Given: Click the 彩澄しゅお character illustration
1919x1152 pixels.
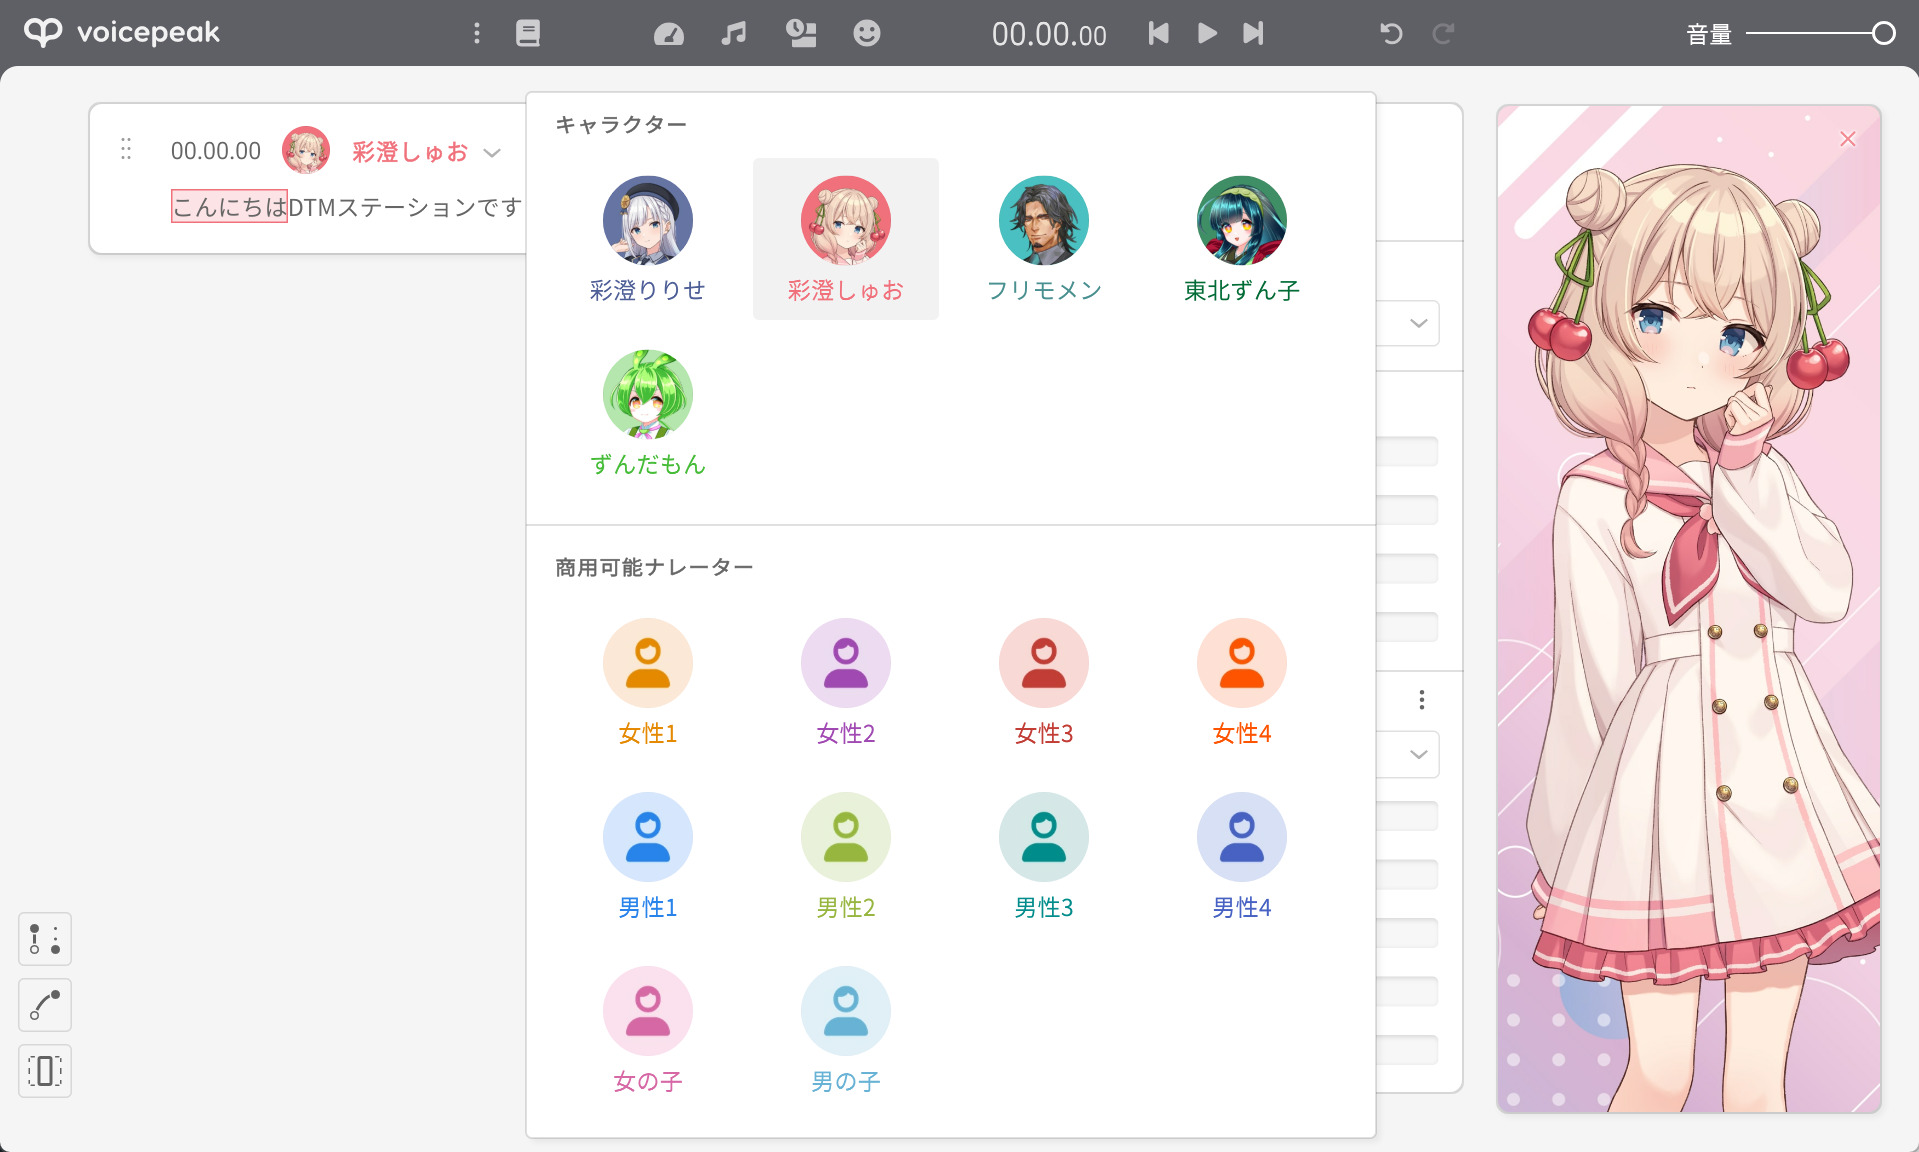Looking at the screenshot, I should 1689,609.
